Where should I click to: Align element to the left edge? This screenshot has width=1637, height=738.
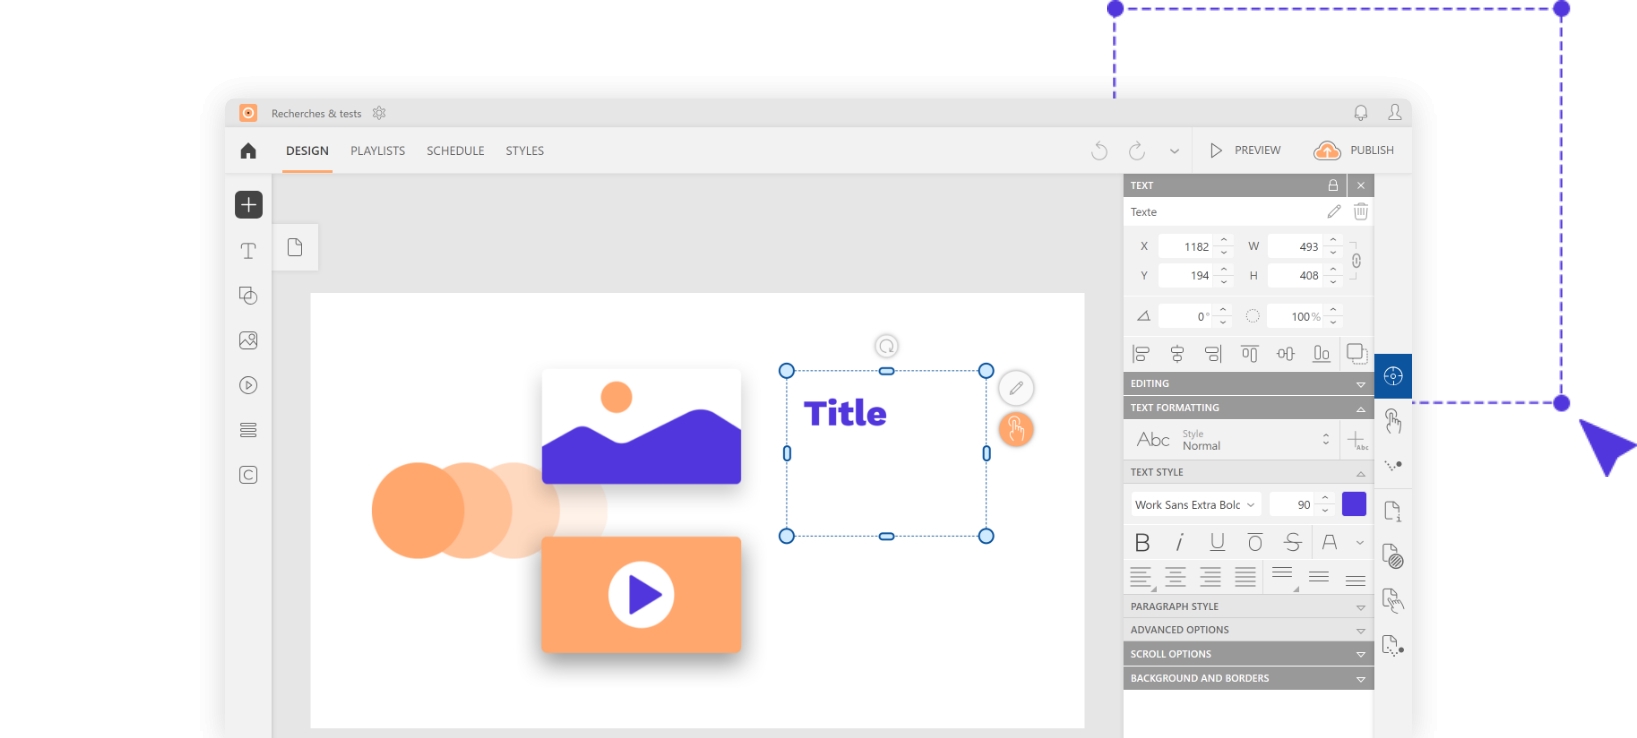tap(1141, 354)
